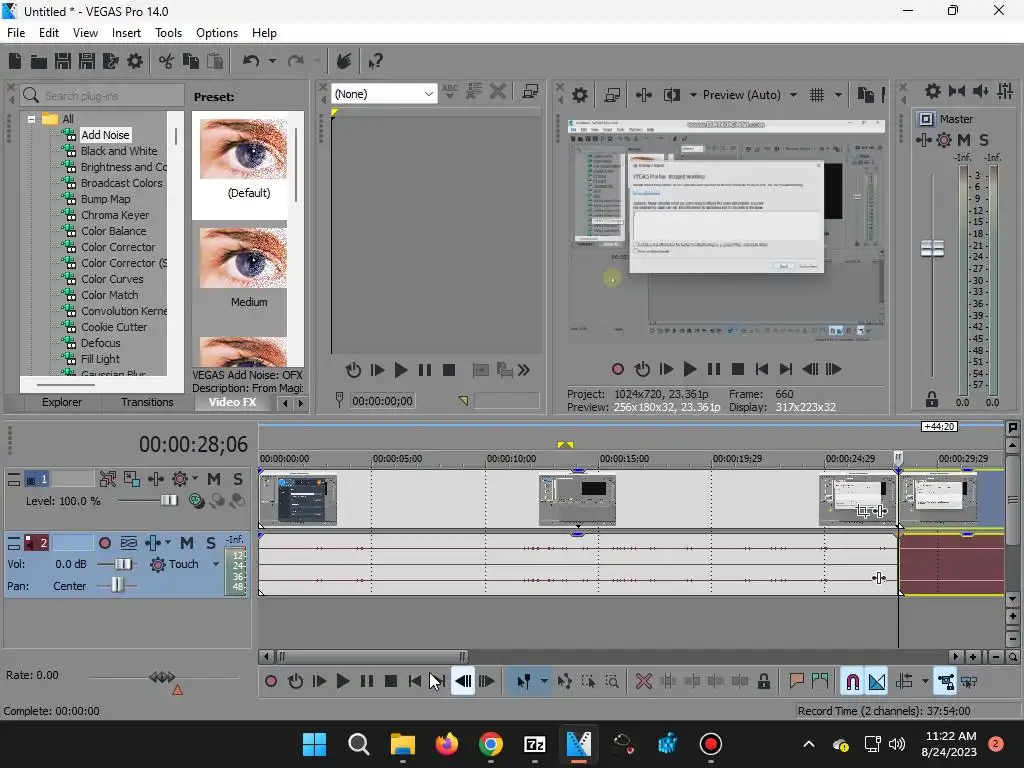Viewport: 1024px width, 768px height.
Task: Open the Options menu
Action: [x=217, y=33]
